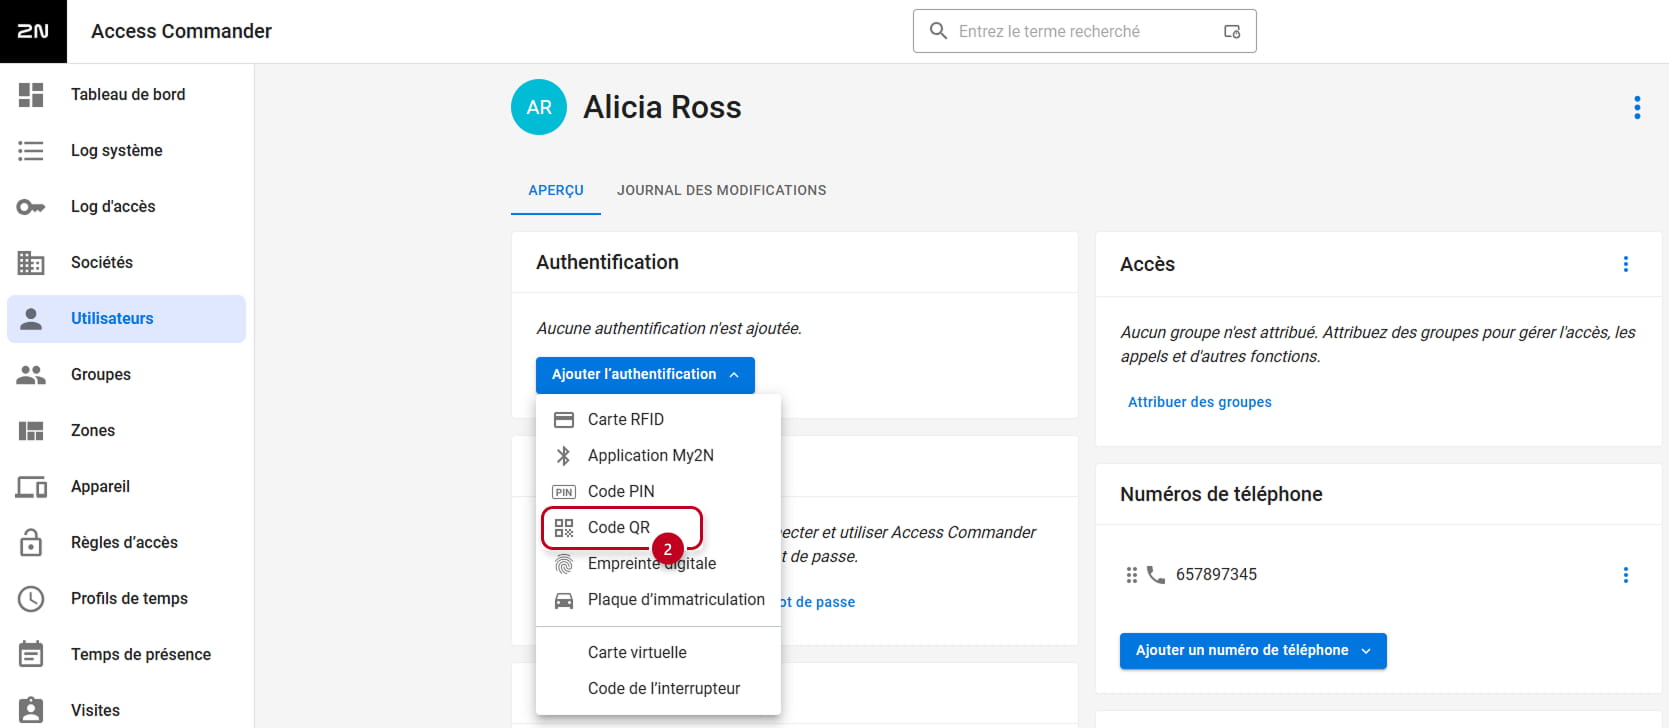1669x728 pixels.
Task: Choose Application My2N from the menu
Action: coord(658,456)
